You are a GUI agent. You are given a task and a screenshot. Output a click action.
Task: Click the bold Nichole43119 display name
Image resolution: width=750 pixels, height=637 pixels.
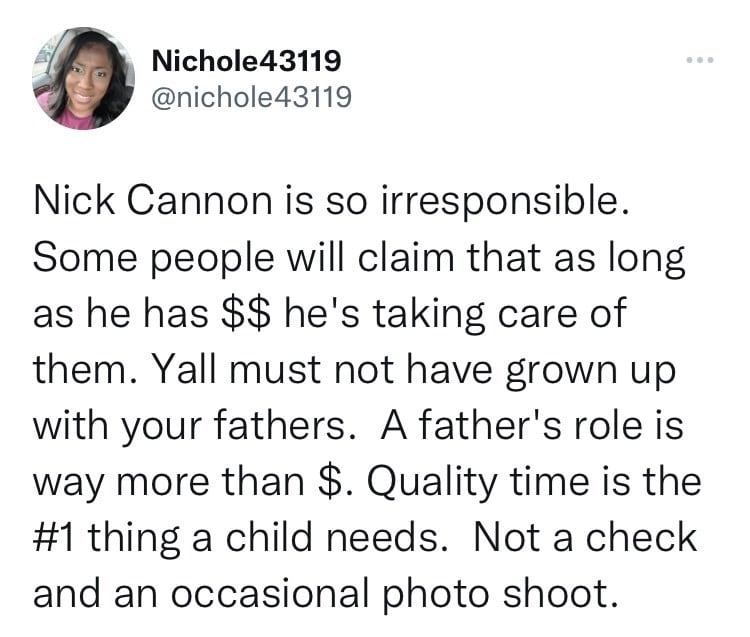click(x=246, y=61)
